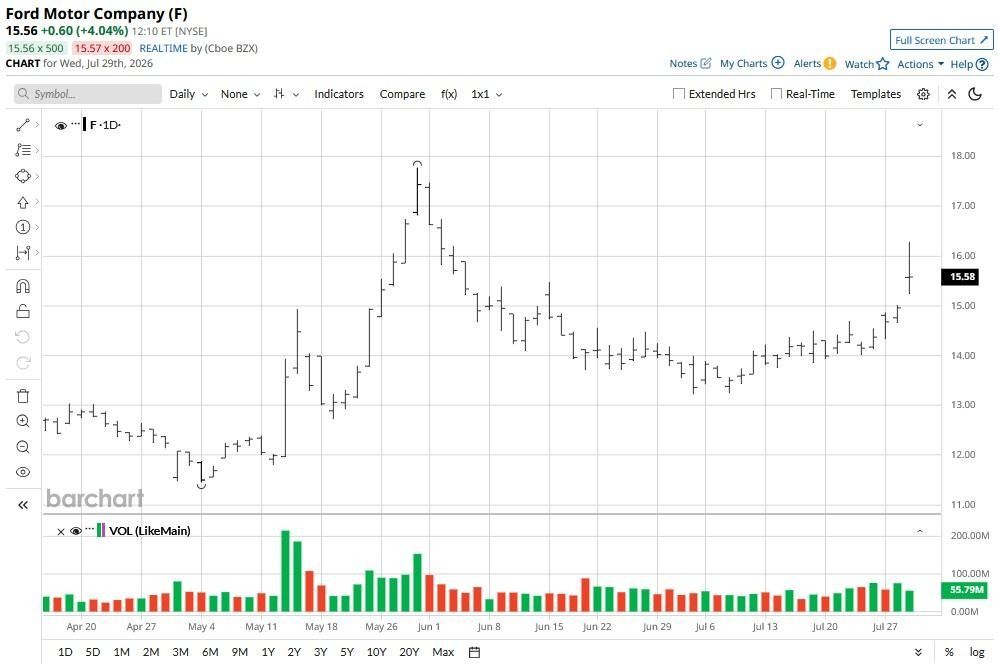
Task: Lock all drawings with padlock icon
Action: (x=23, y=311)
